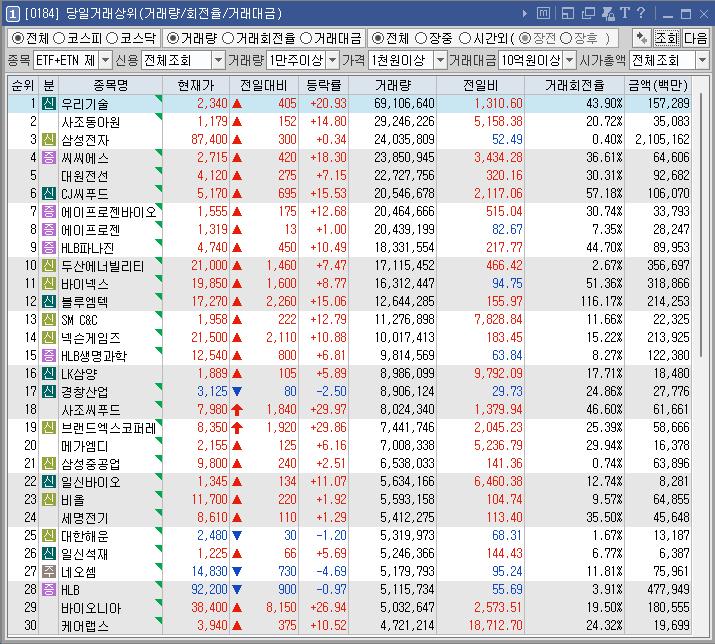The height and width of the screenshot is (644, 715).
Task: Select the 거래회전율 radio button
Action: (228, 38)
